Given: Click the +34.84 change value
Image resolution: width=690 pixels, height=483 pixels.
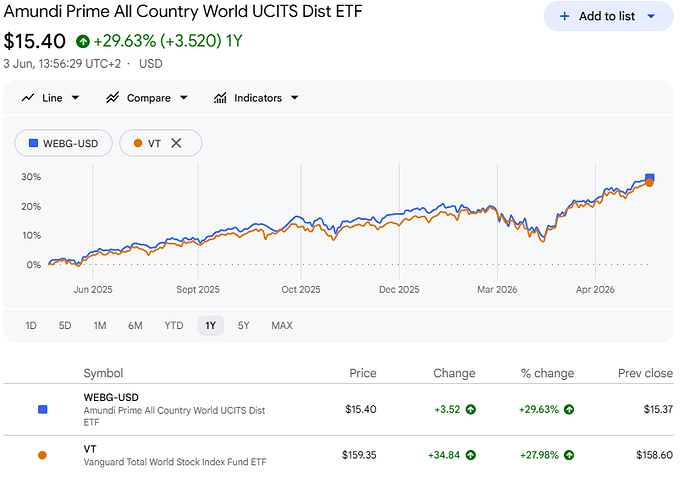Looking at the screenshot, I should (444, 455).
